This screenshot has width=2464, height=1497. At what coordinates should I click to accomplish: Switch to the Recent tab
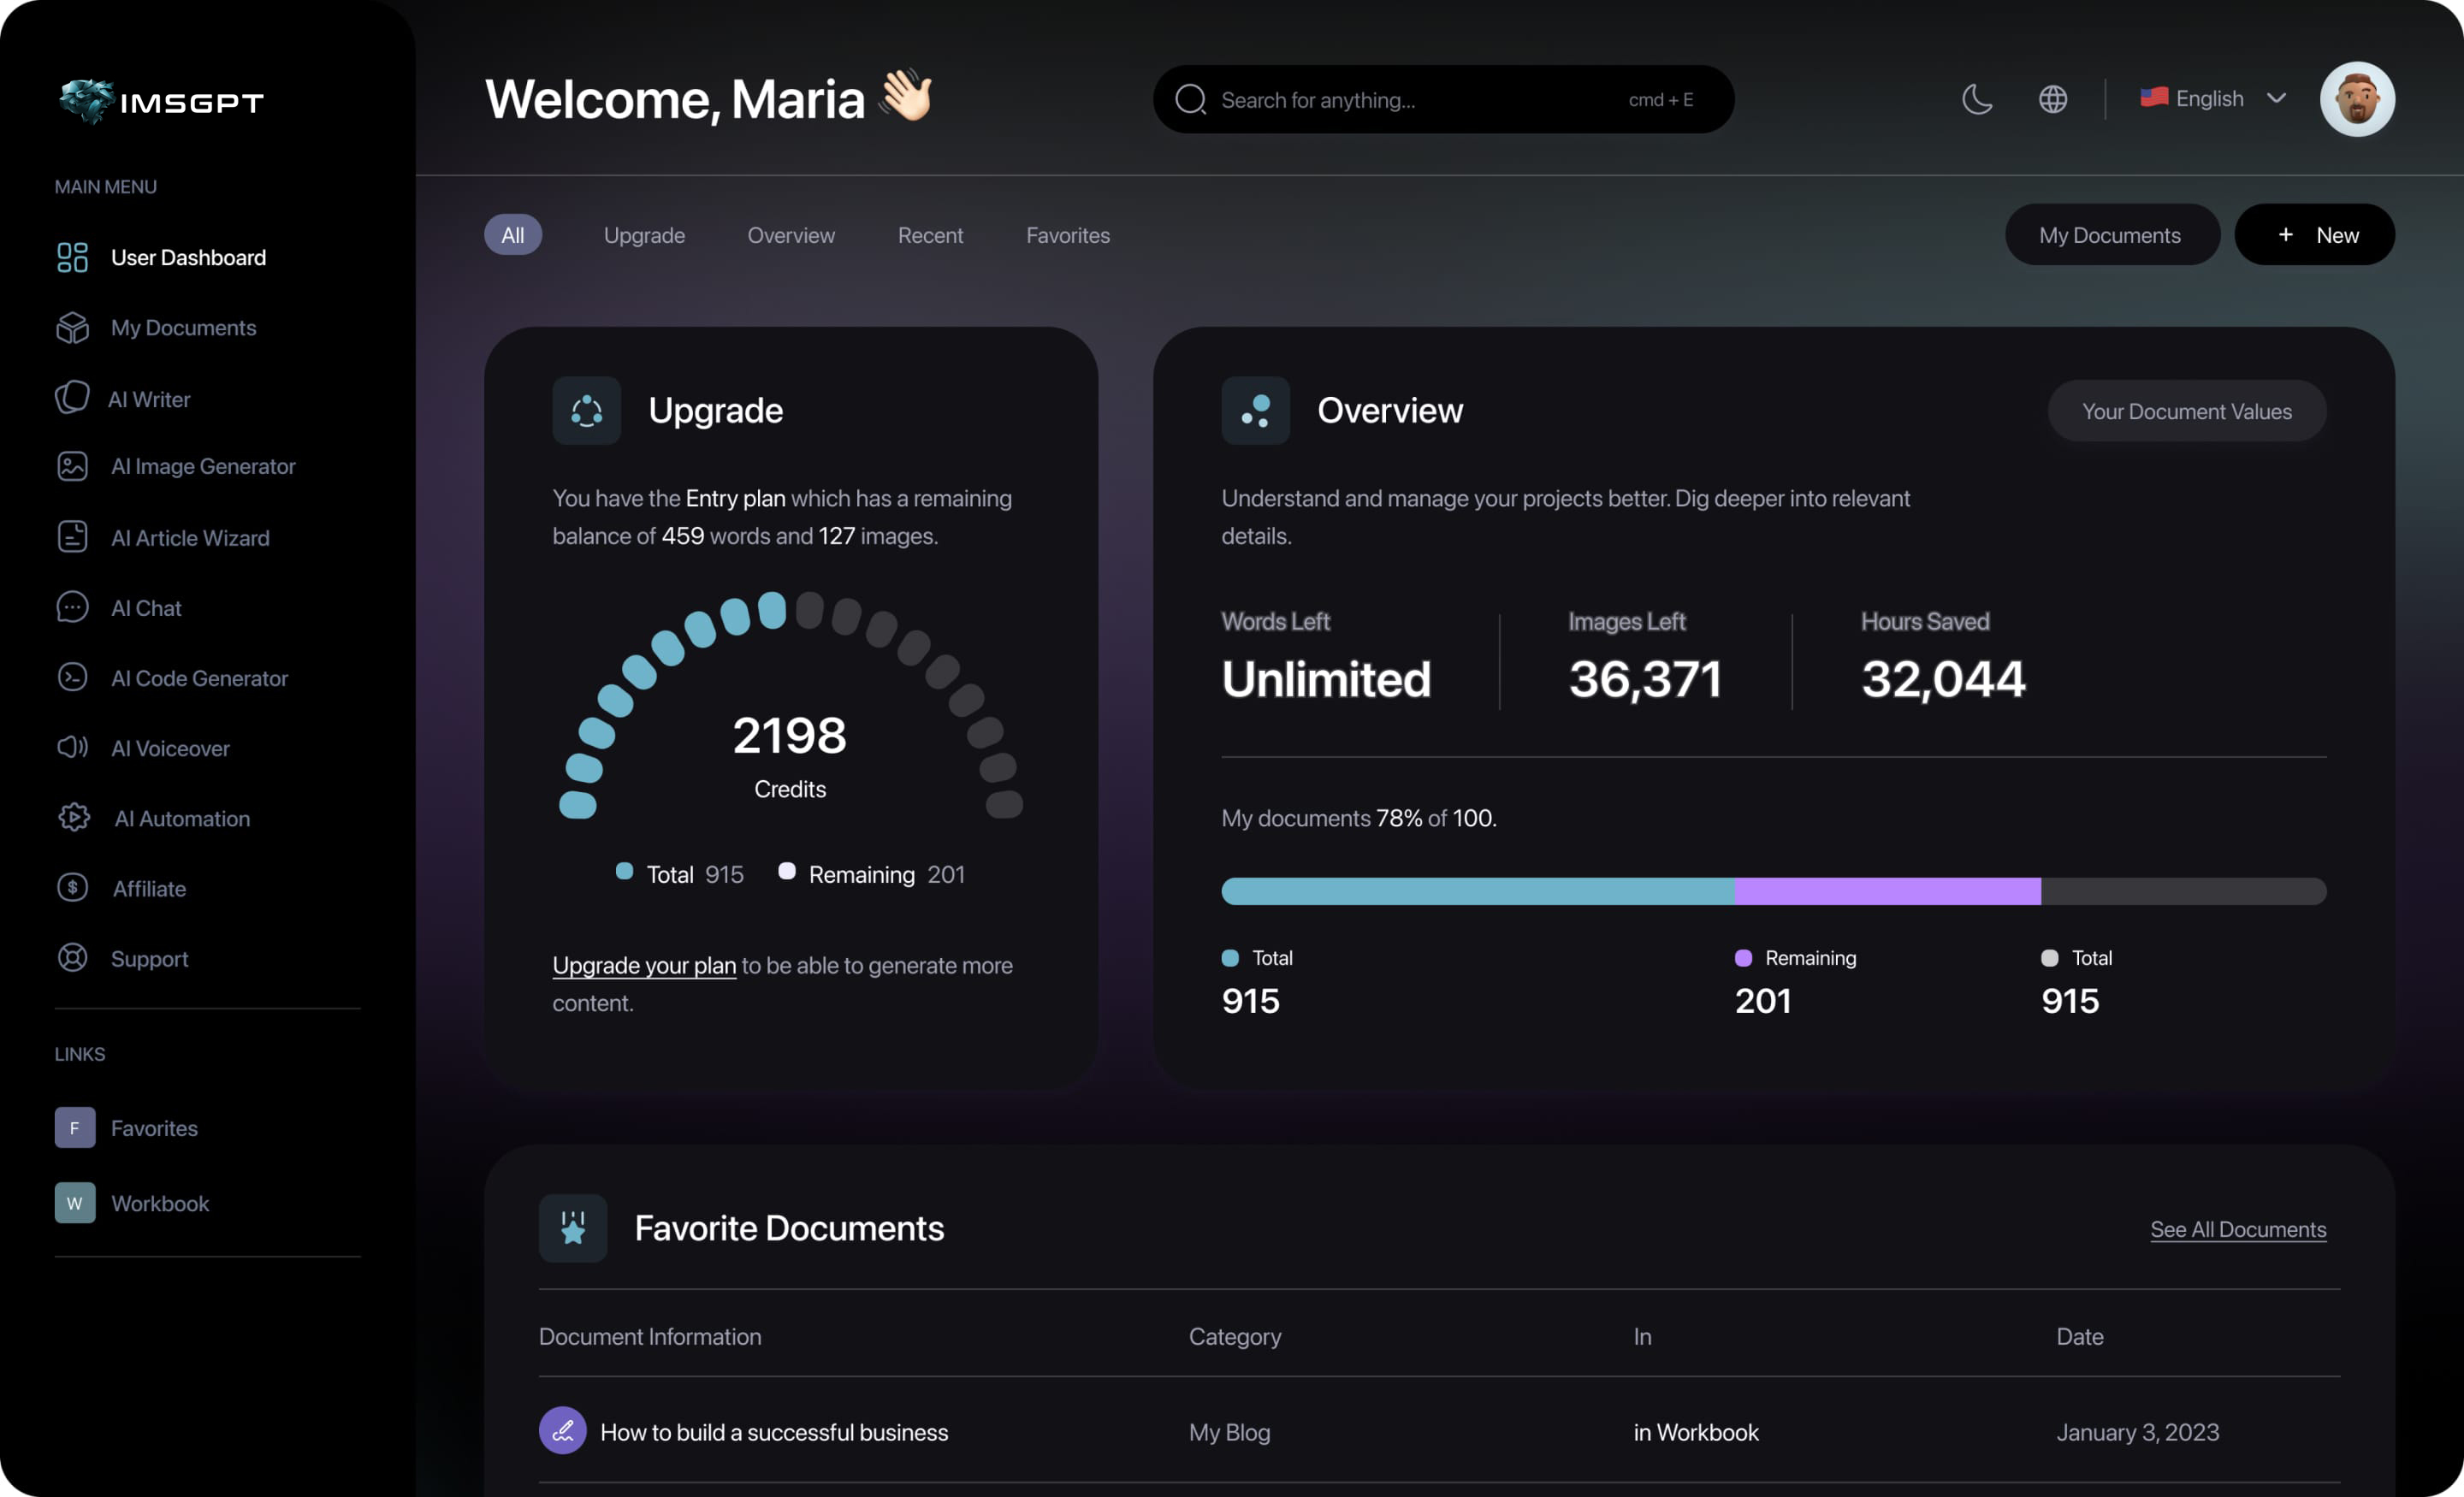930,235
